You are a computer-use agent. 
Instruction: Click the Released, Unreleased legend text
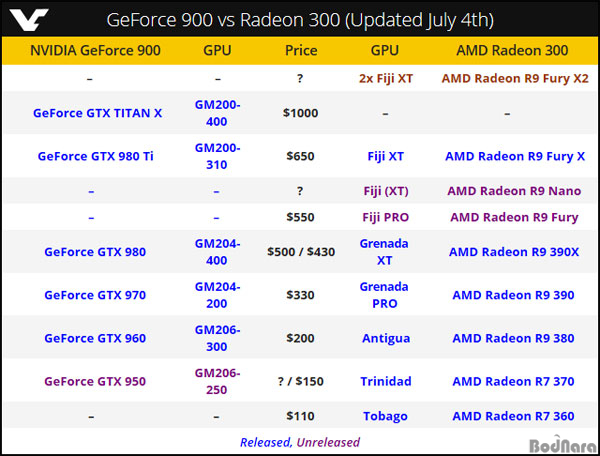[300, 441]
